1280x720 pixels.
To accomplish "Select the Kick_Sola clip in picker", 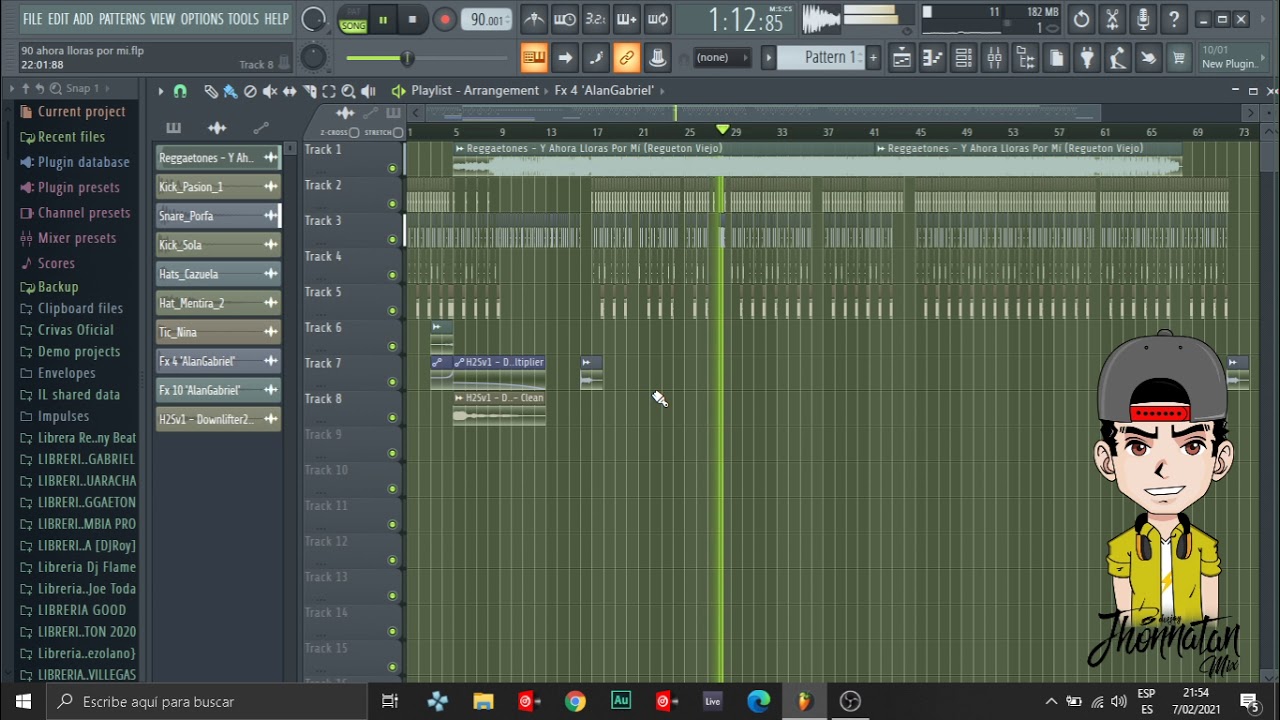I will [x=218, y=245].
